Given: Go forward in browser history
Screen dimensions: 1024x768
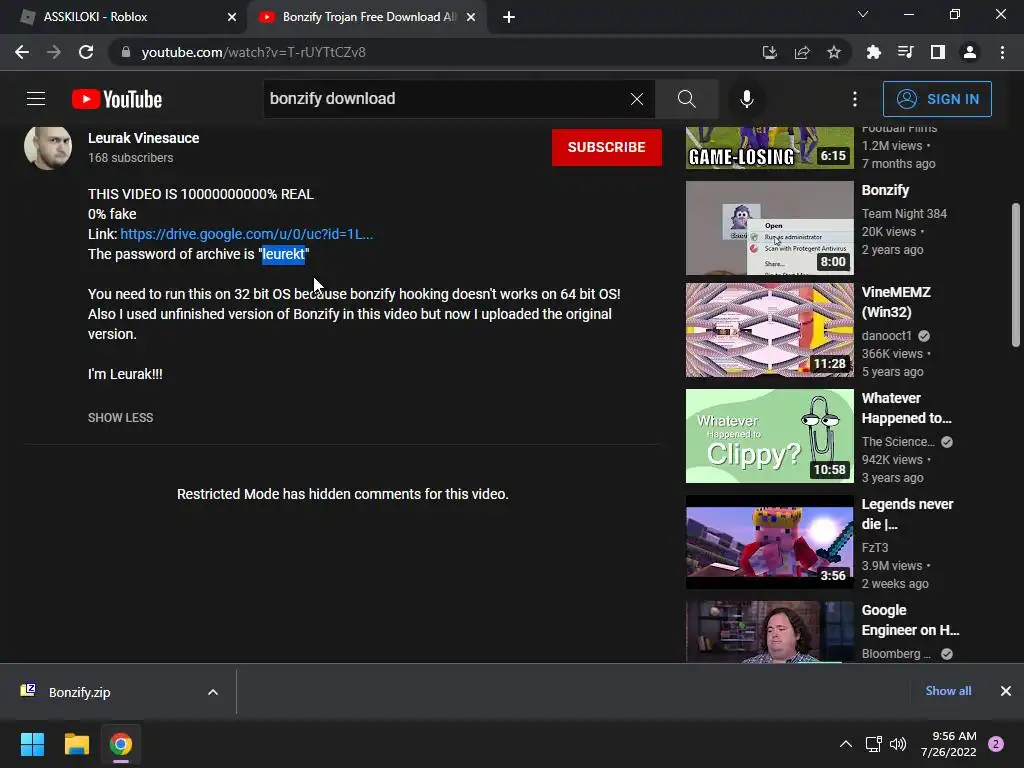Looking at the screenshot, I should (x=54, y=52).
